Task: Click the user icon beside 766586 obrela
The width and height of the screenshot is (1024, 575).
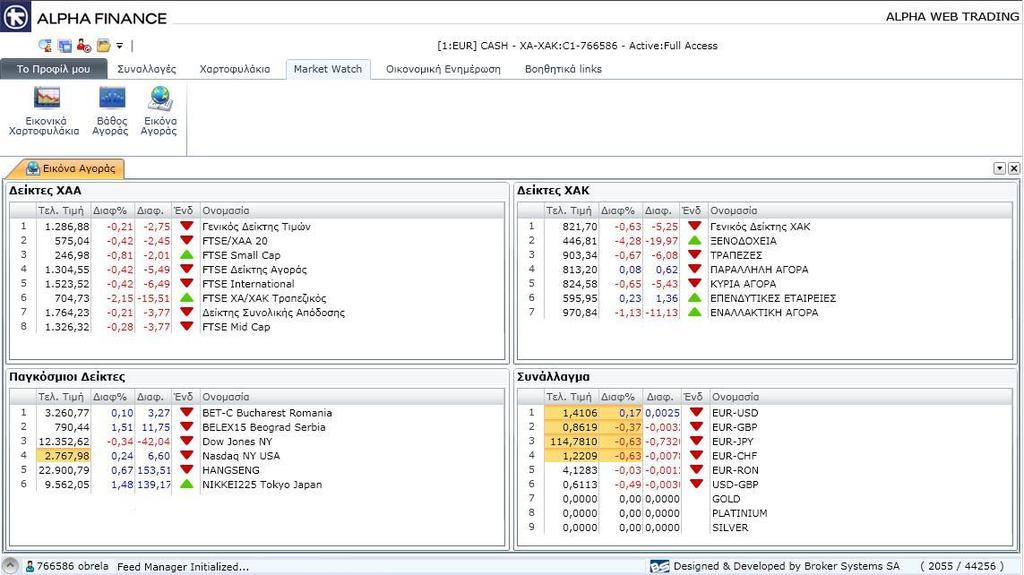Action: click(29, 567)
